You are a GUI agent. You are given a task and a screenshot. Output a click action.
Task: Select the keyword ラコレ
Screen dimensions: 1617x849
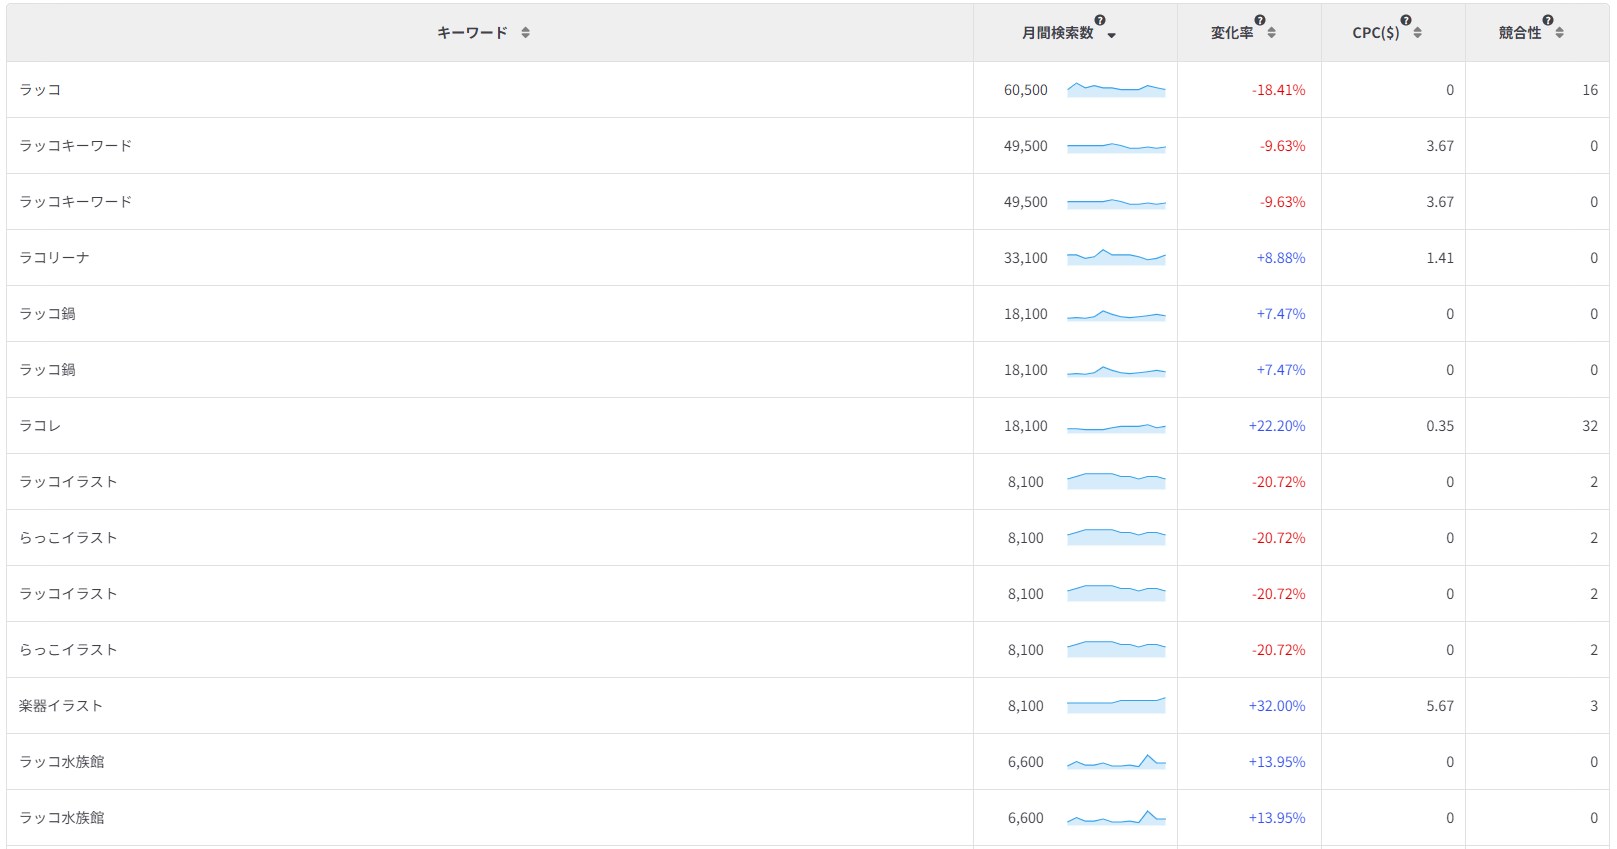click(40, 426)
